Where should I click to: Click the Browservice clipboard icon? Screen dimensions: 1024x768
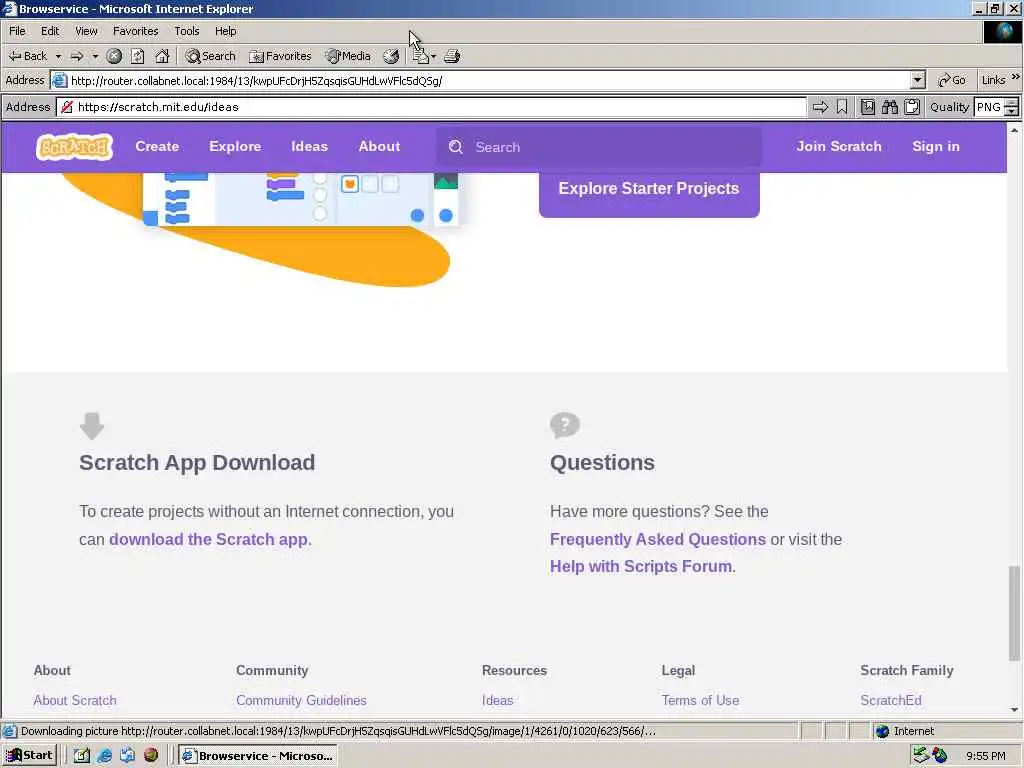[912, 107]
